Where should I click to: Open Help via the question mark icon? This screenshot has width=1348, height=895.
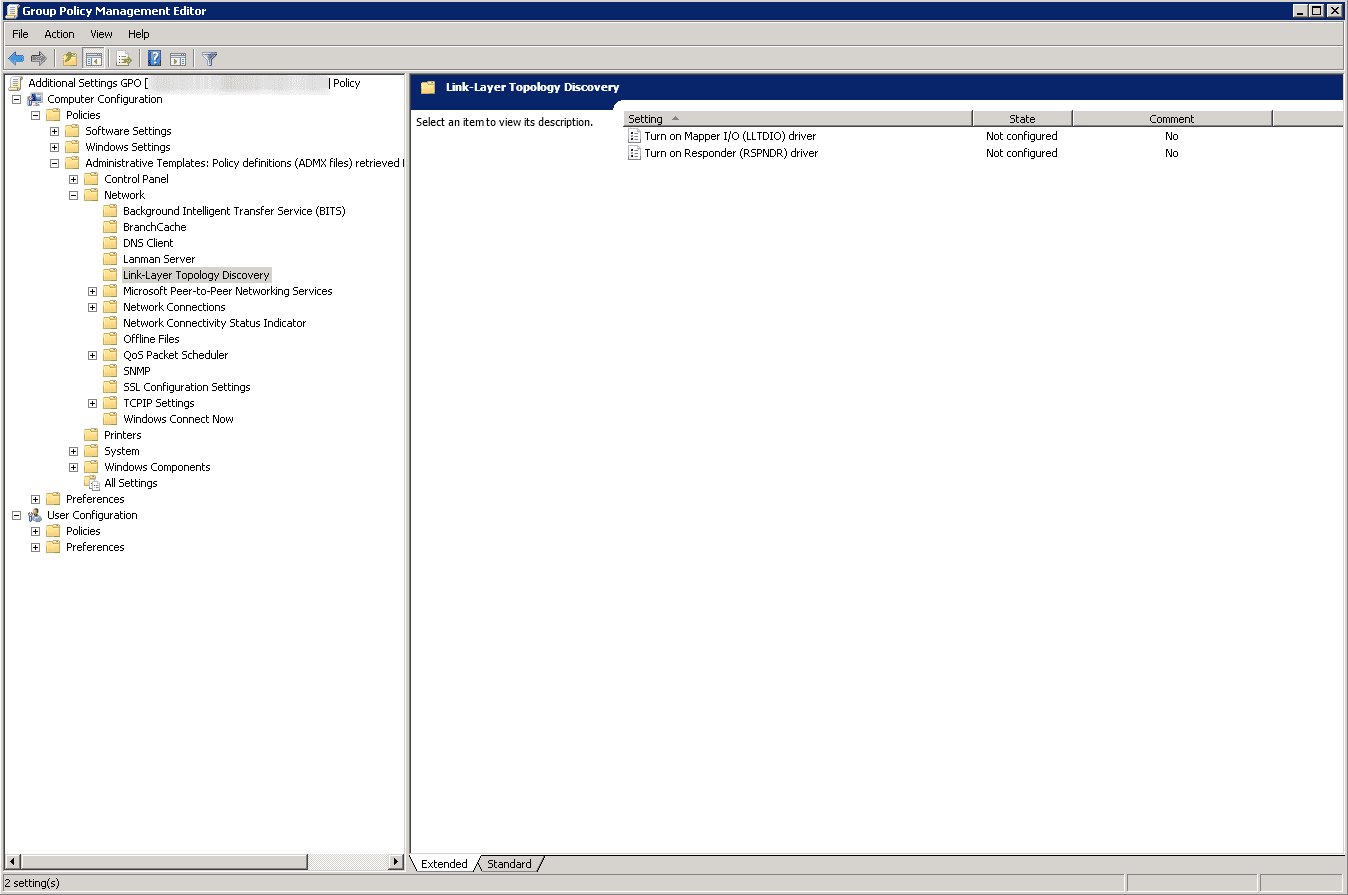click(x=155, y=59)
